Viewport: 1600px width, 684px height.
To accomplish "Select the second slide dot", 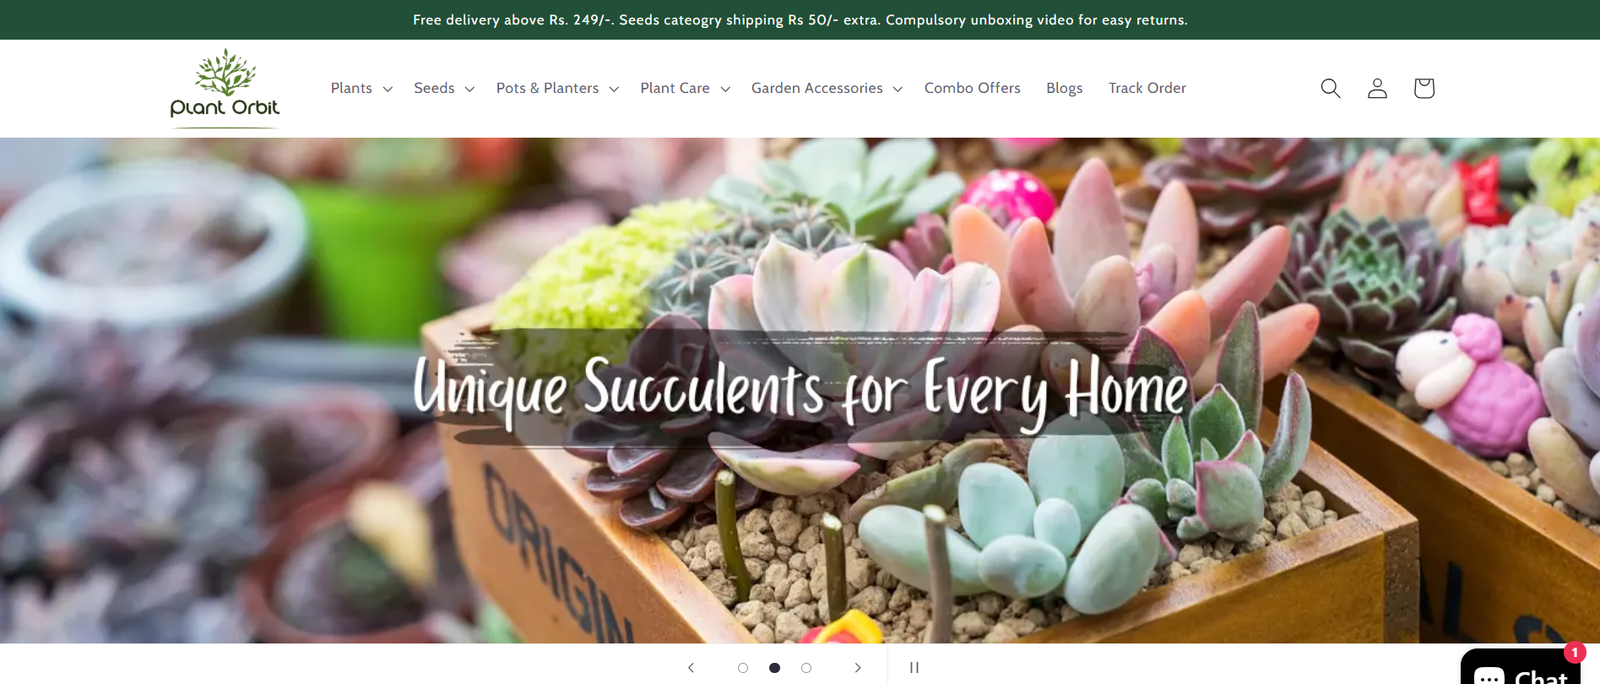I will (x=774, y=667).
